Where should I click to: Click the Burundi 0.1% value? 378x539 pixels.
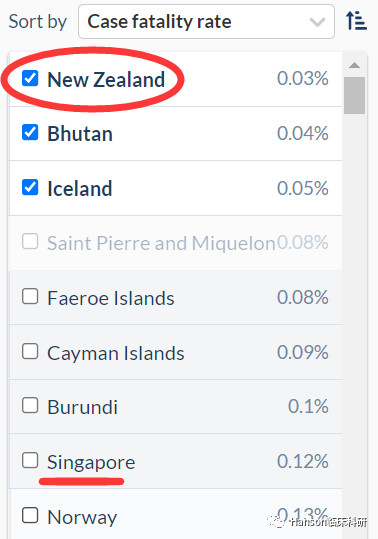[308, 406]
